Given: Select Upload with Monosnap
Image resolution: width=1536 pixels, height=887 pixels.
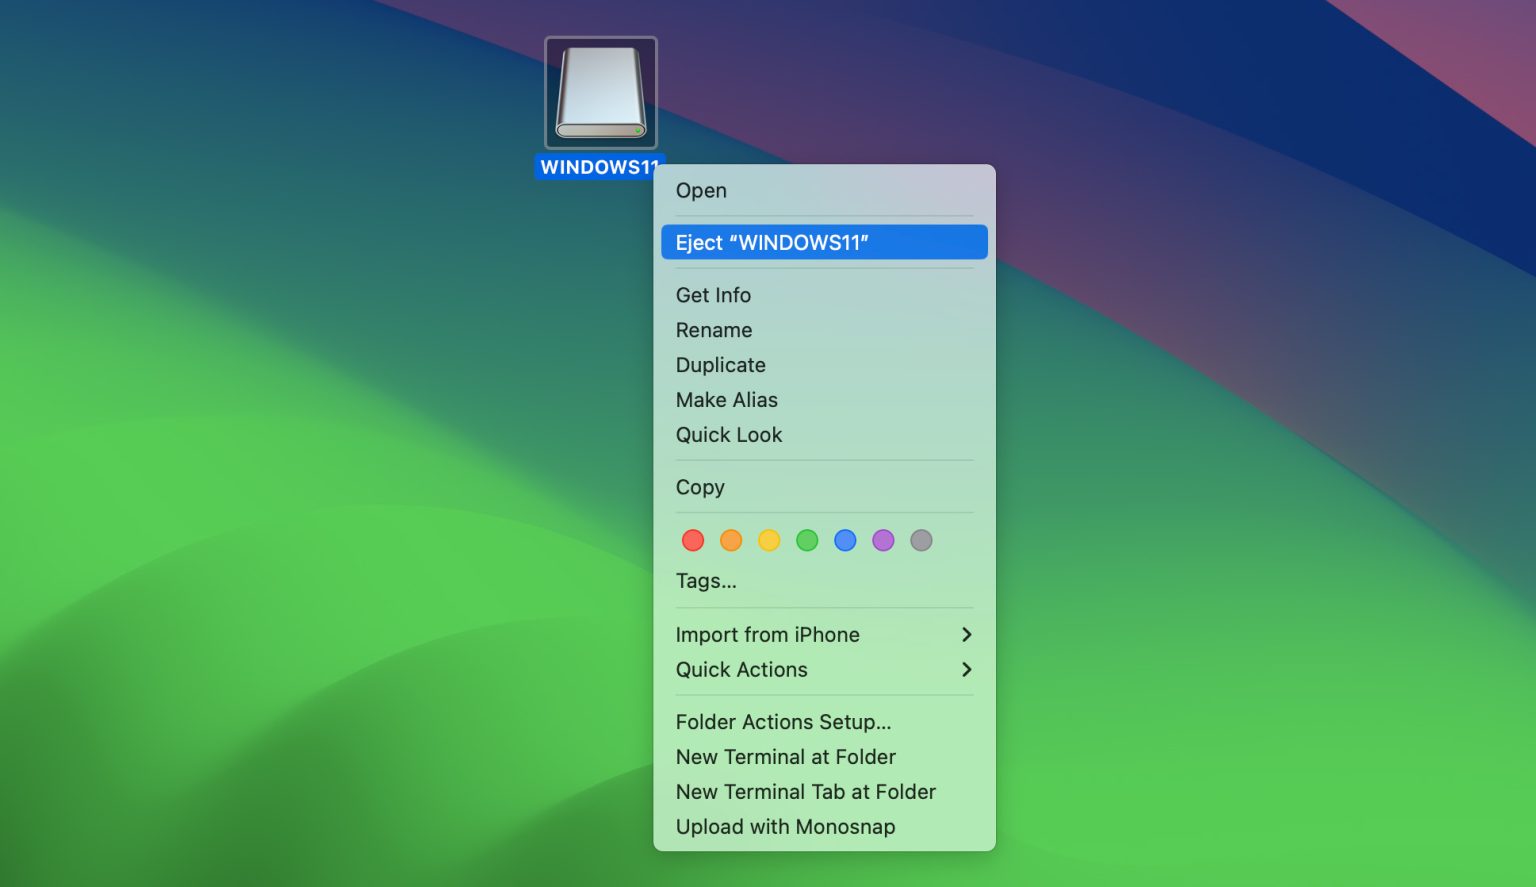Looking at the screenshot, I should coord(785,826).
